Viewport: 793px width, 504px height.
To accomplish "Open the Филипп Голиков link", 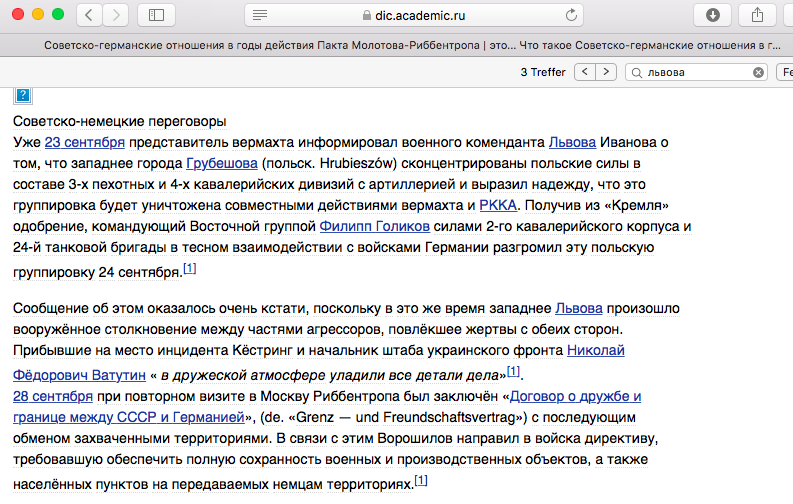I will 375,226.
